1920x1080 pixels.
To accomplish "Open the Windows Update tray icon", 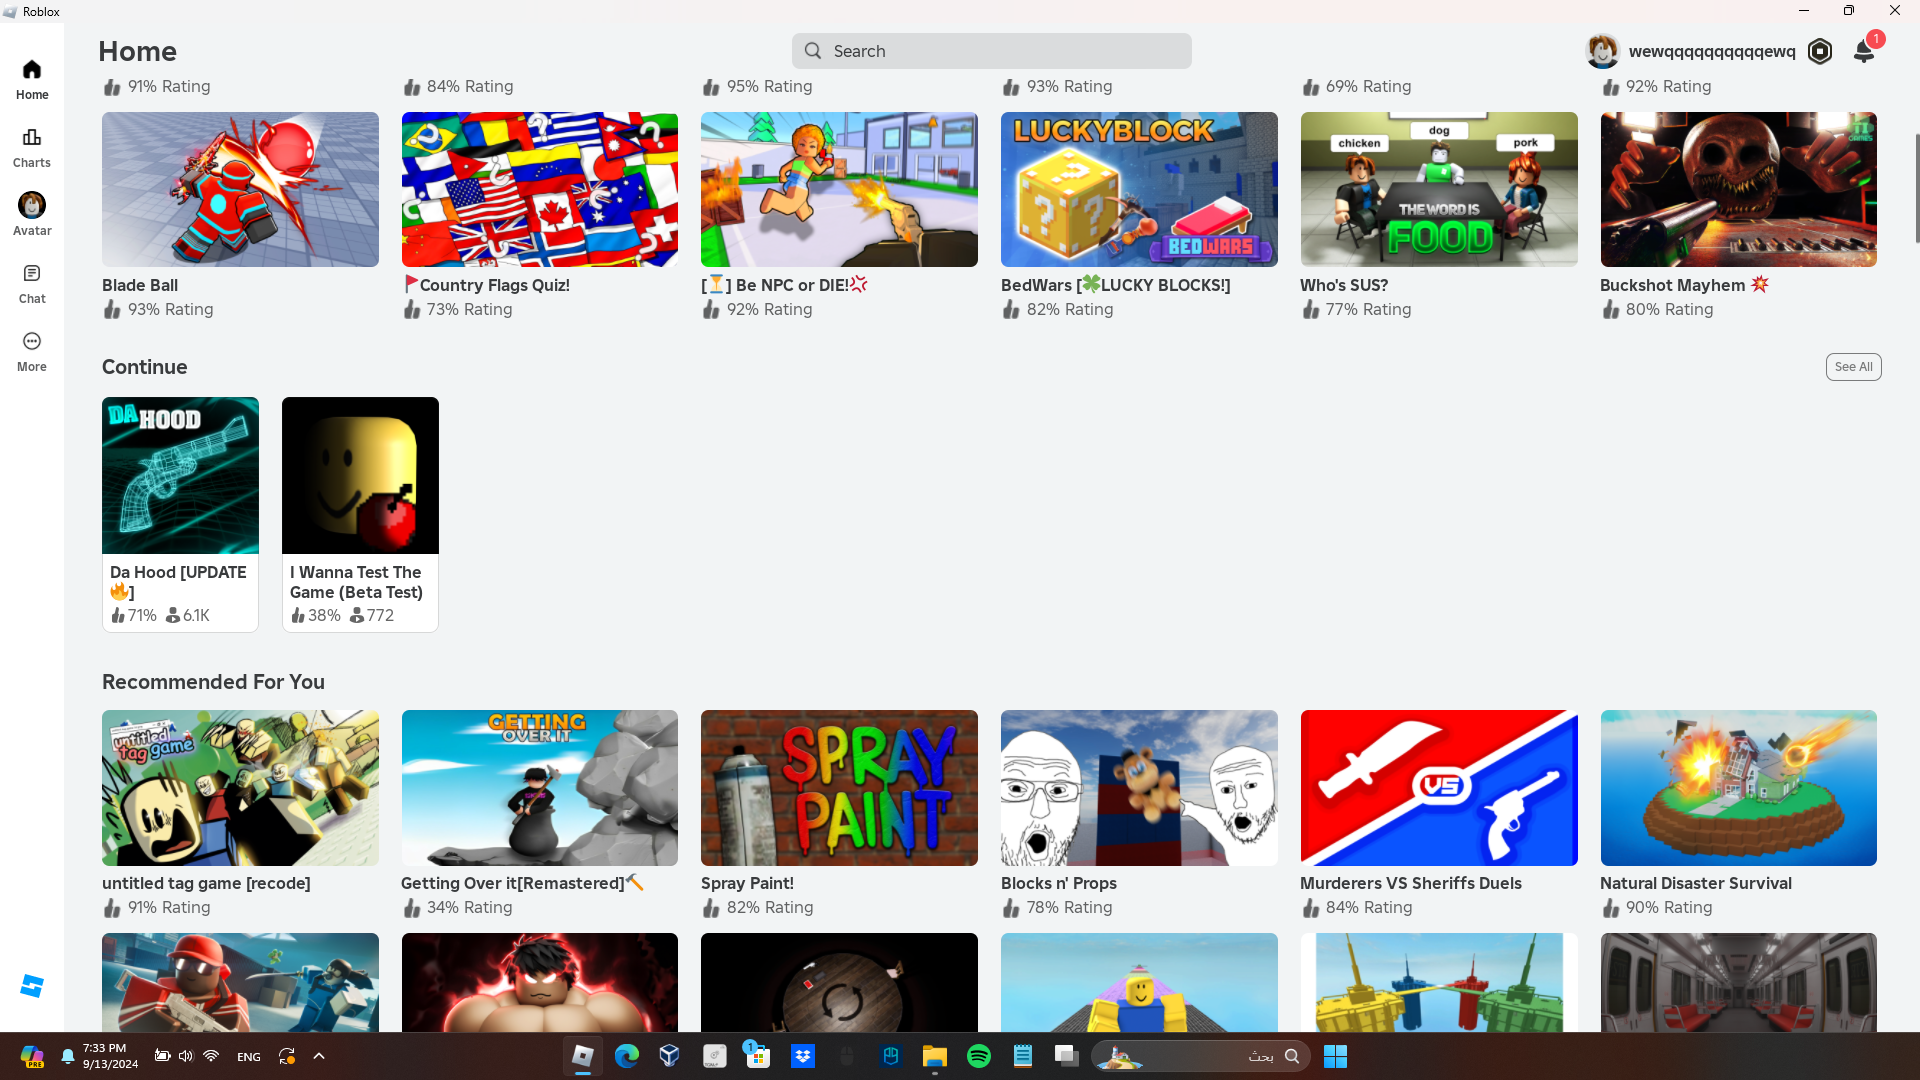I will tap(287, 1056).
